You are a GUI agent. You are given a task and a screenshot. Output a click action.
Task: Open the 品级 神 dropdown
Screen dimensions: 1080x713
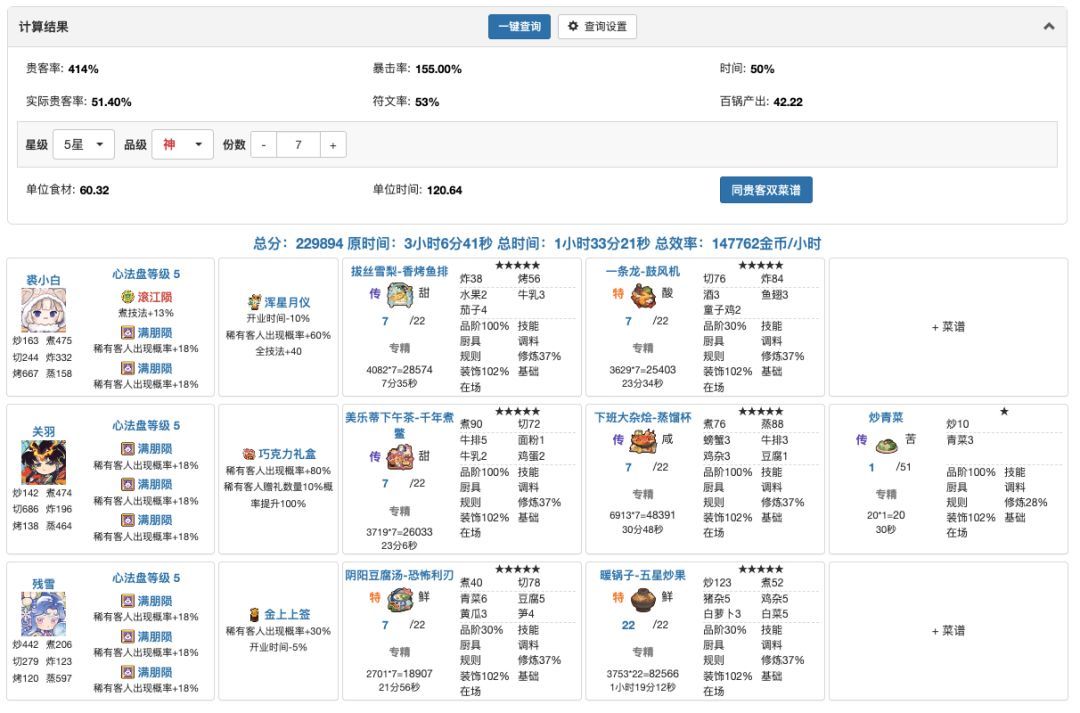(183, 145)
